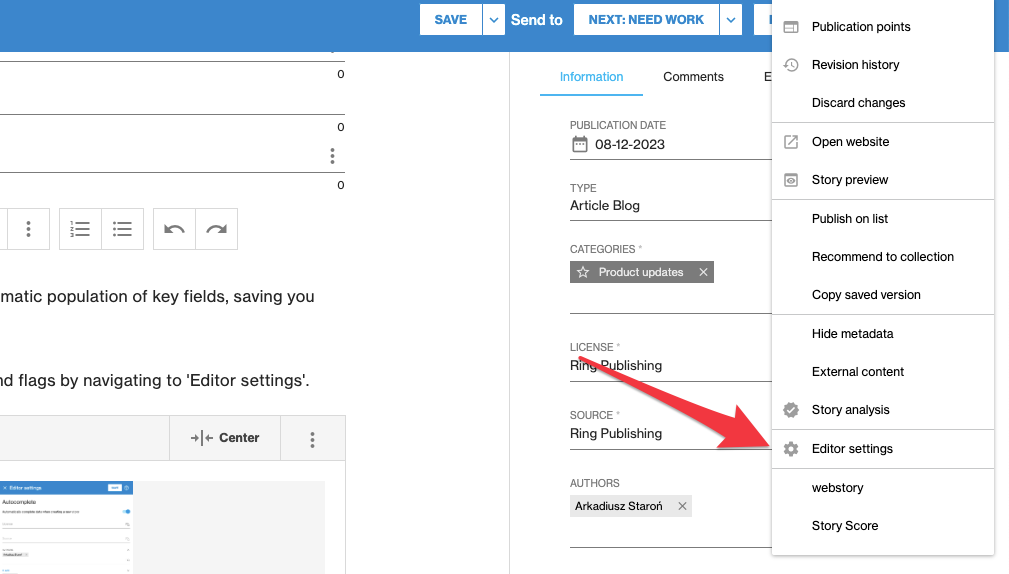1009x574 pixels.
Task: Click the NEXT: NEED WORK button
Action: [646, 20]
